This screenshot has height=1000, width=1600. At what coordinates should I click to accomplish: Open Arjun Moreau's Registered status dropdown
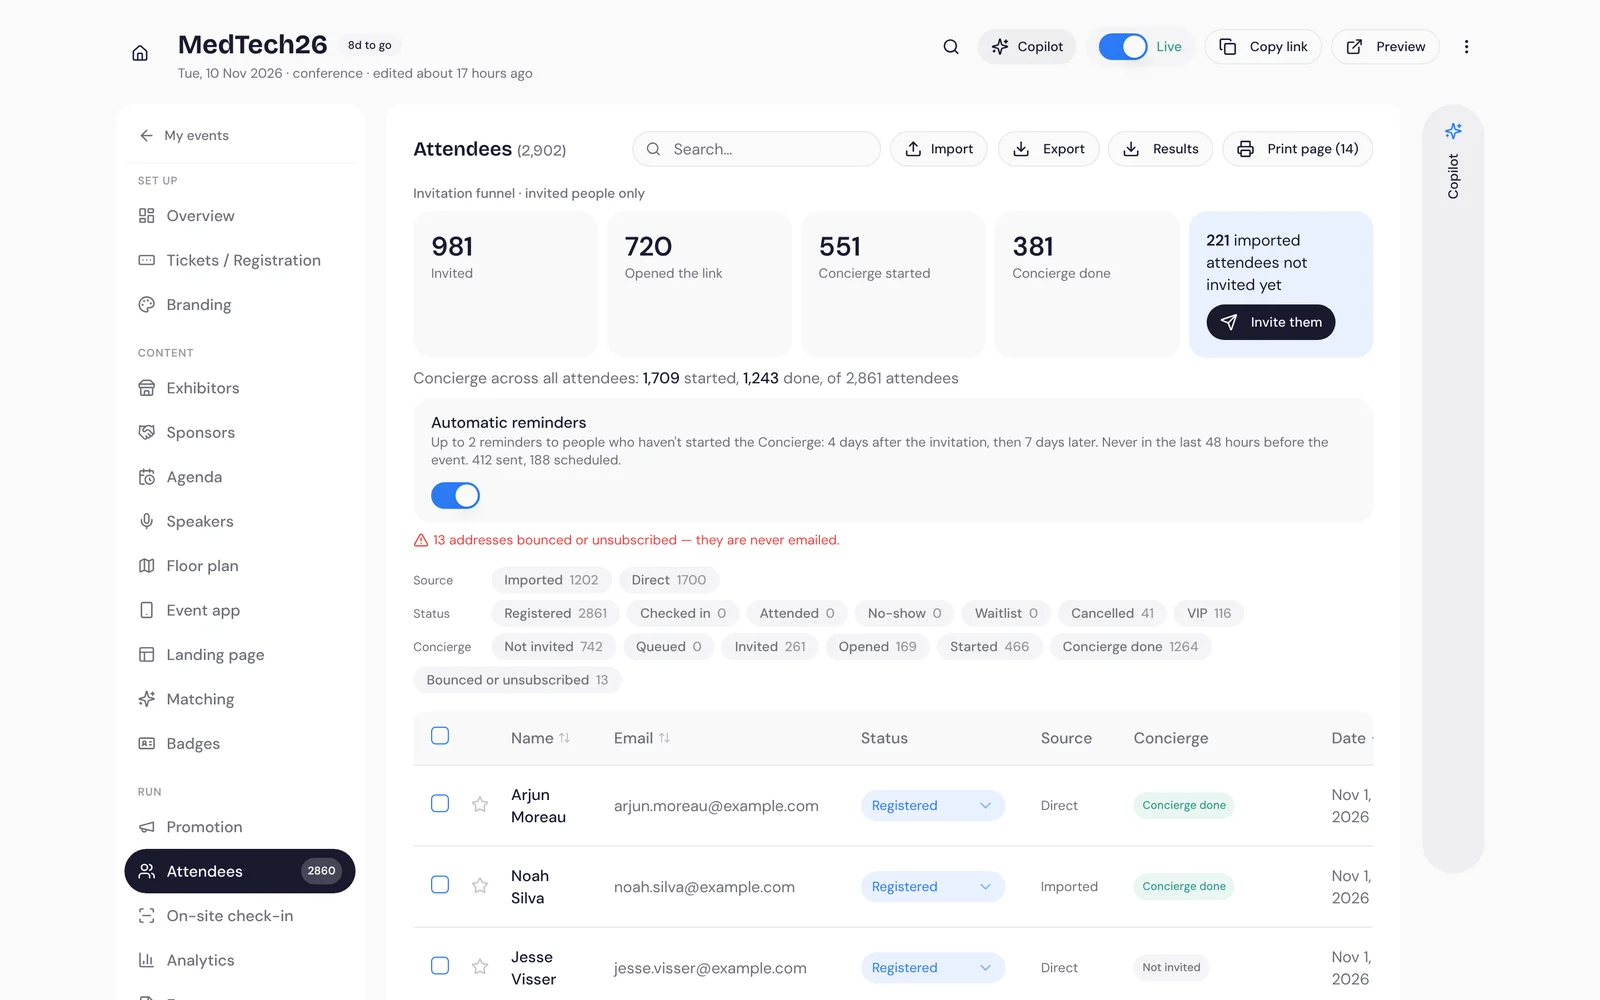click(932, 805)
